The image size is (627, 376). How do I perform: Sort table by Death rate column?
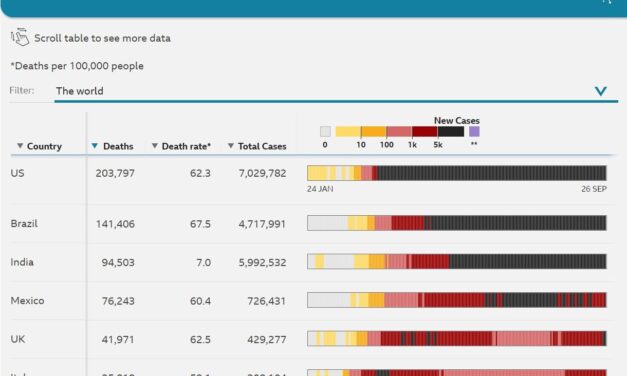181,146
